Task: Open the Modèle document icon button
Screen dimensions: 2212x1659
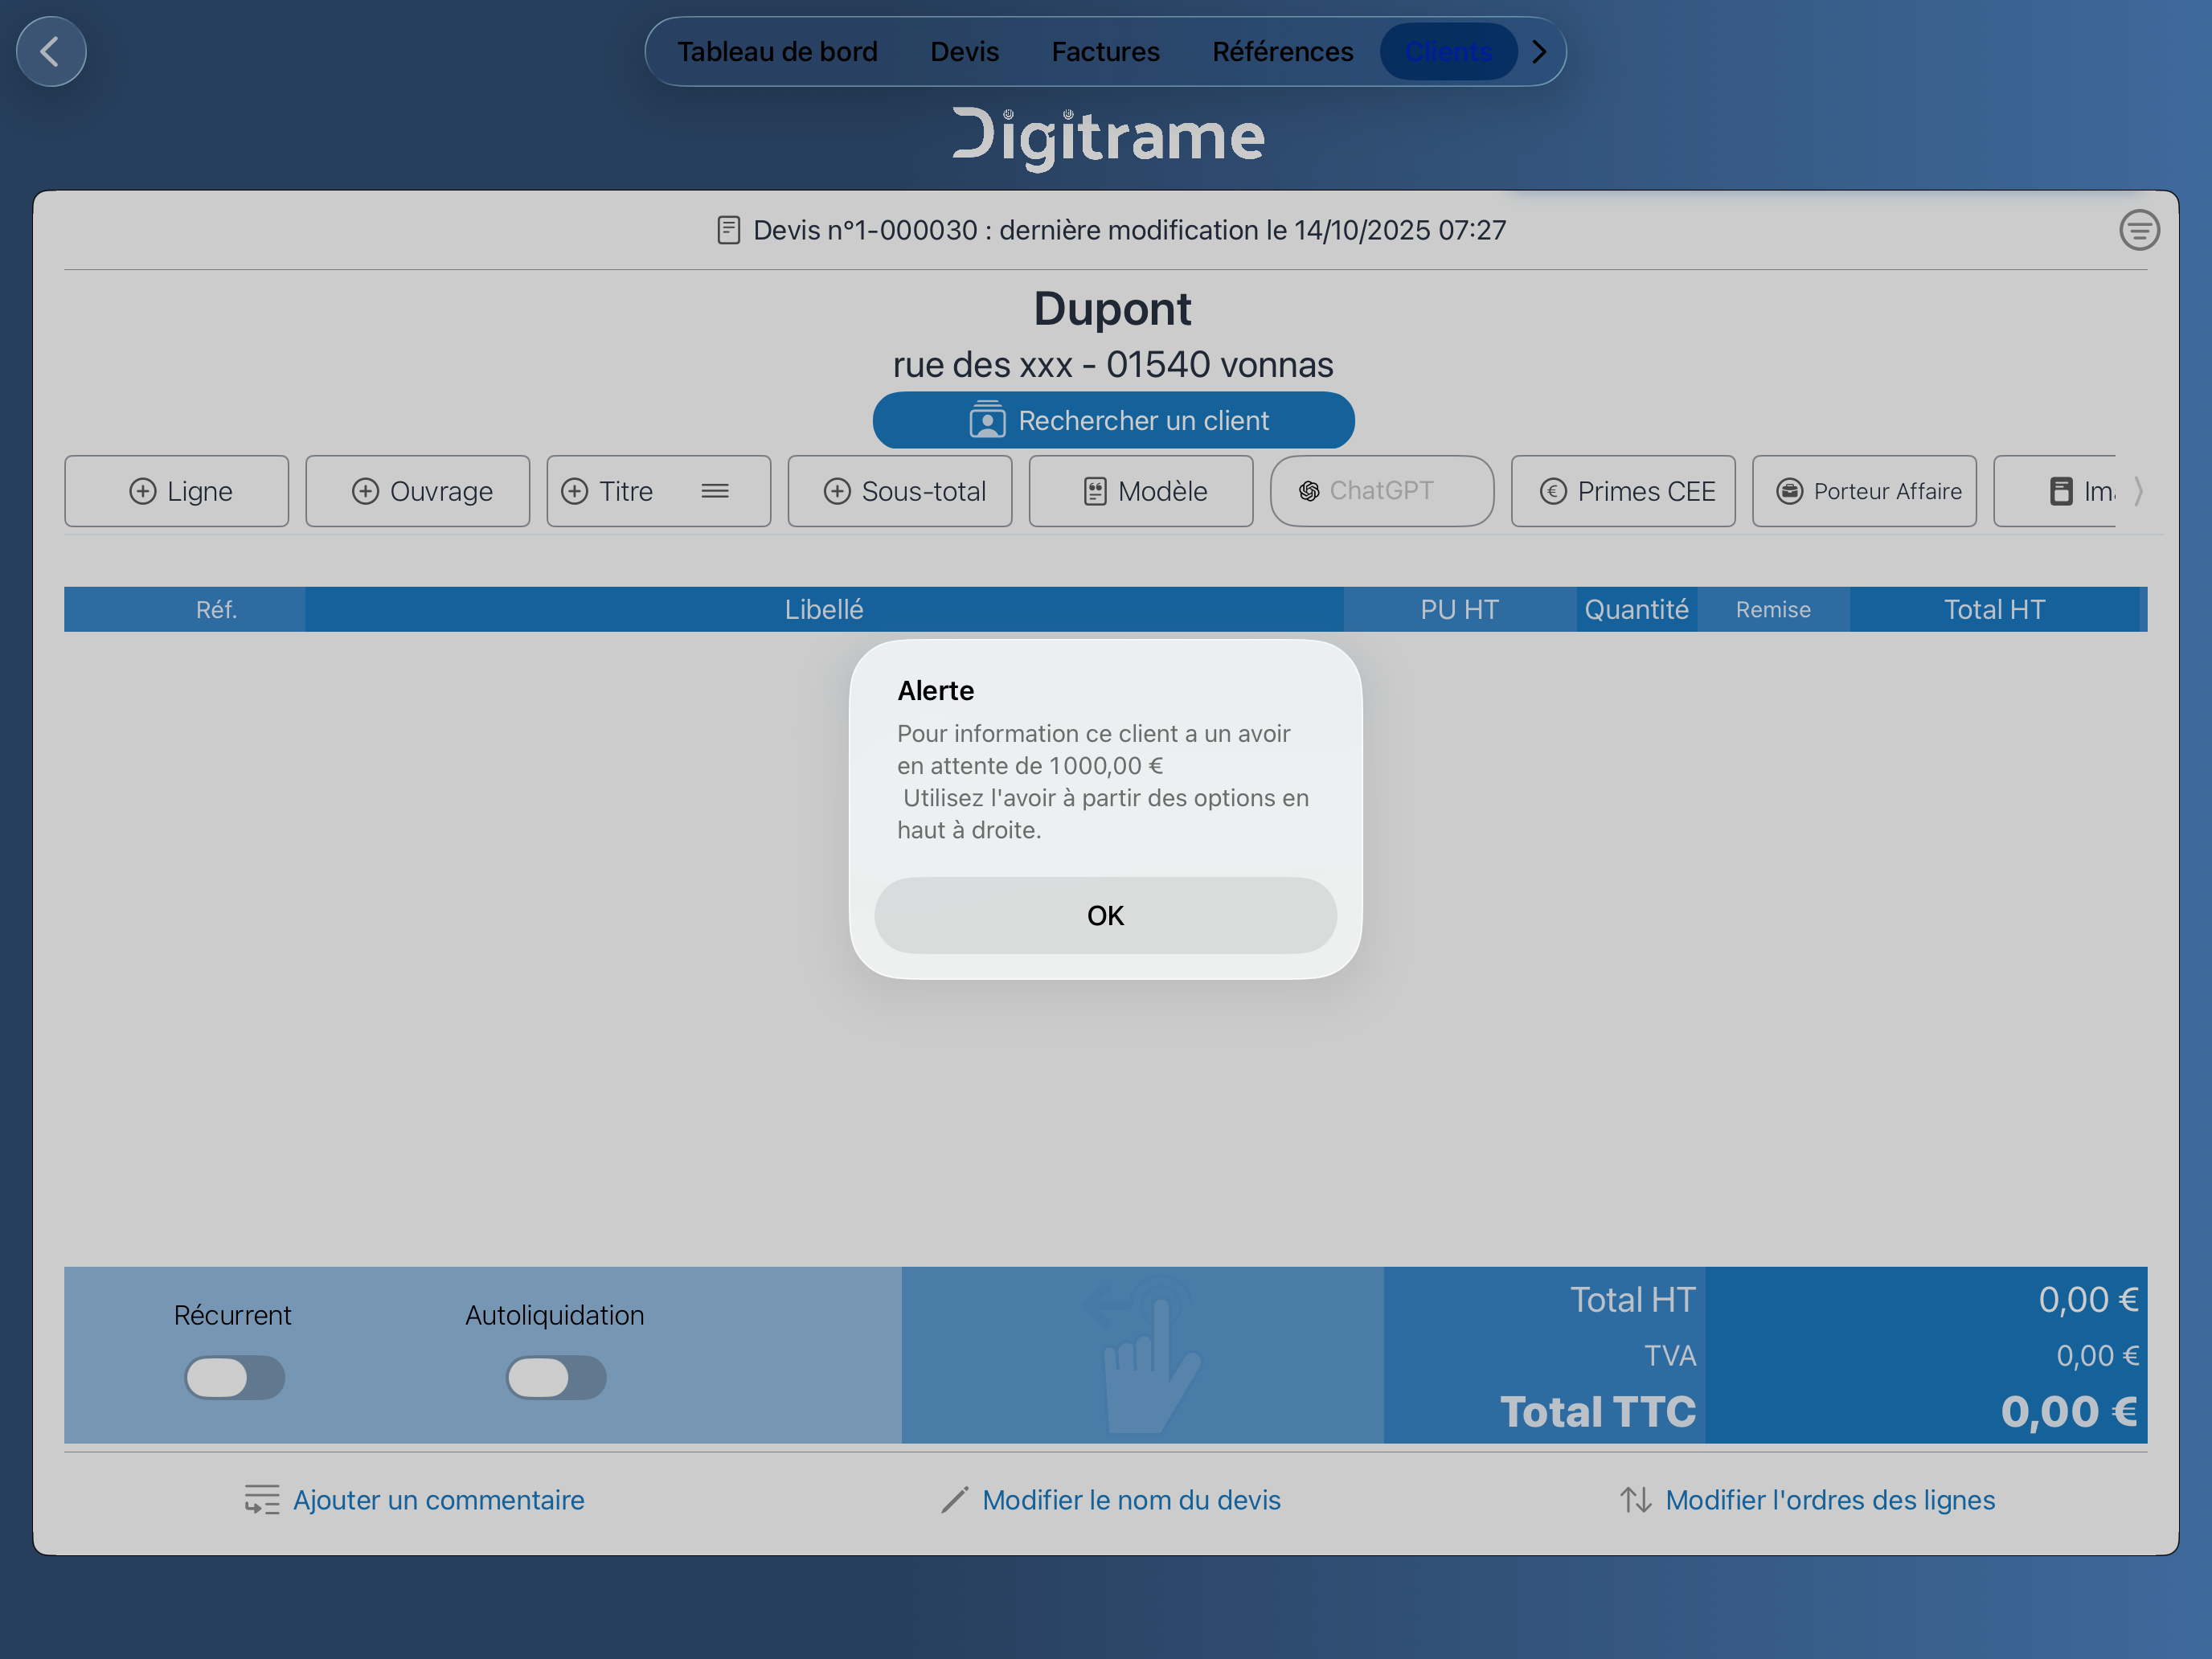Action: point(1141,491)
